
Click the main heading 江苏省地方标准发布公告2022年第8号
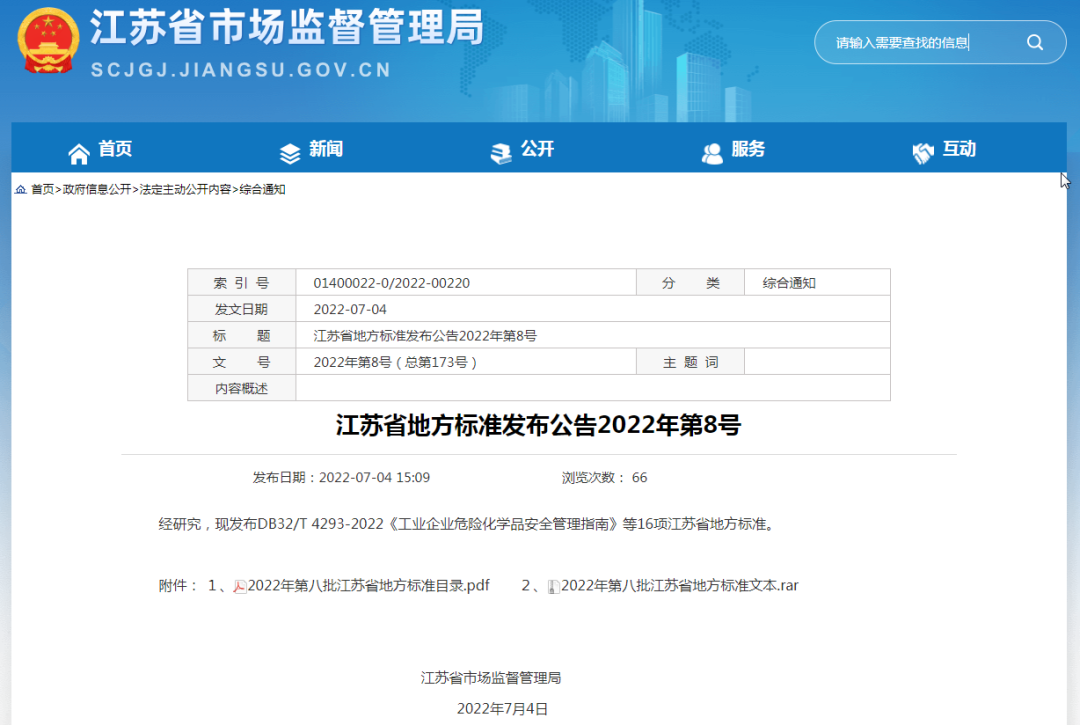(538, 425)
